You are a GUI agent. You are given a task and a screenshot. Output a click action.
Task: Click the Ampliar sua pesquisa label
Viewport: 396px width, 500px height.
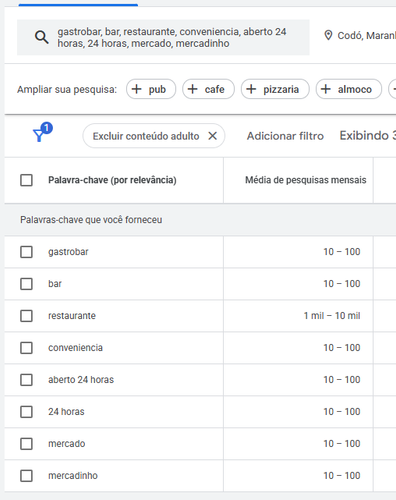[x=67, y=89]
